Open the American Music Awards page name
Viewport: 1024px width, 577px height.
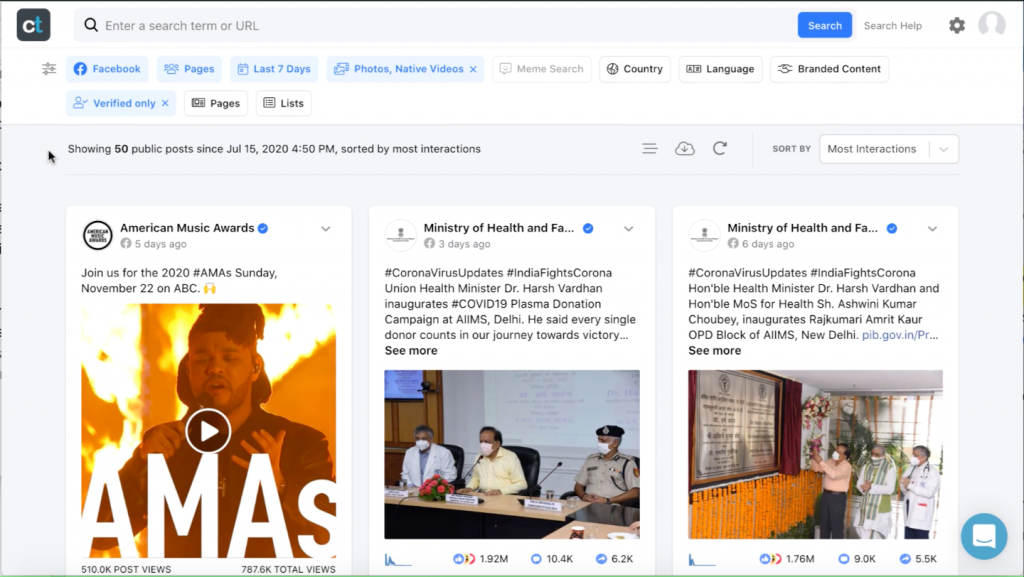coord(187,228)
